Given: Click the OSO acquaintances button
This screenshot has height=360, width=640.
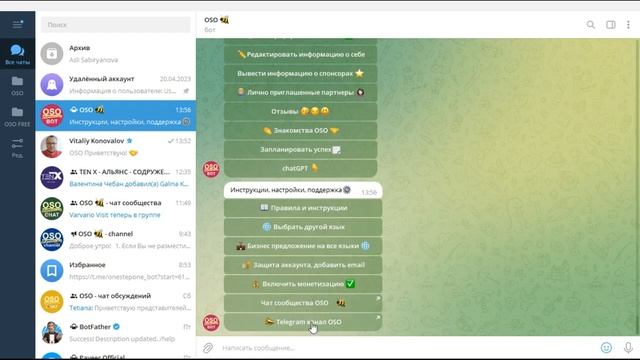Looking at the screenshot, I should 300,131.
